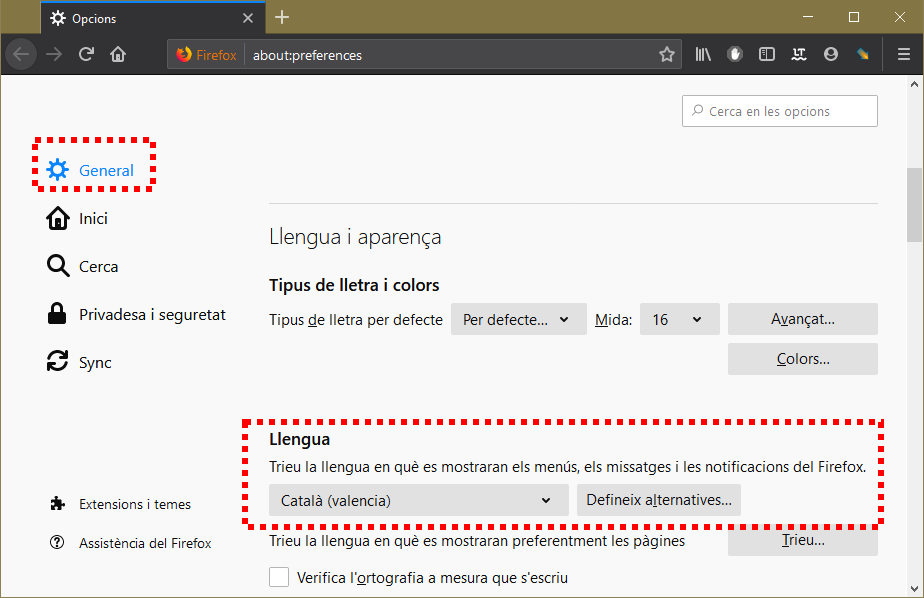The image size is (924, 598).
Task: Open the Mida size 16 dropdown
Action: 679,319
